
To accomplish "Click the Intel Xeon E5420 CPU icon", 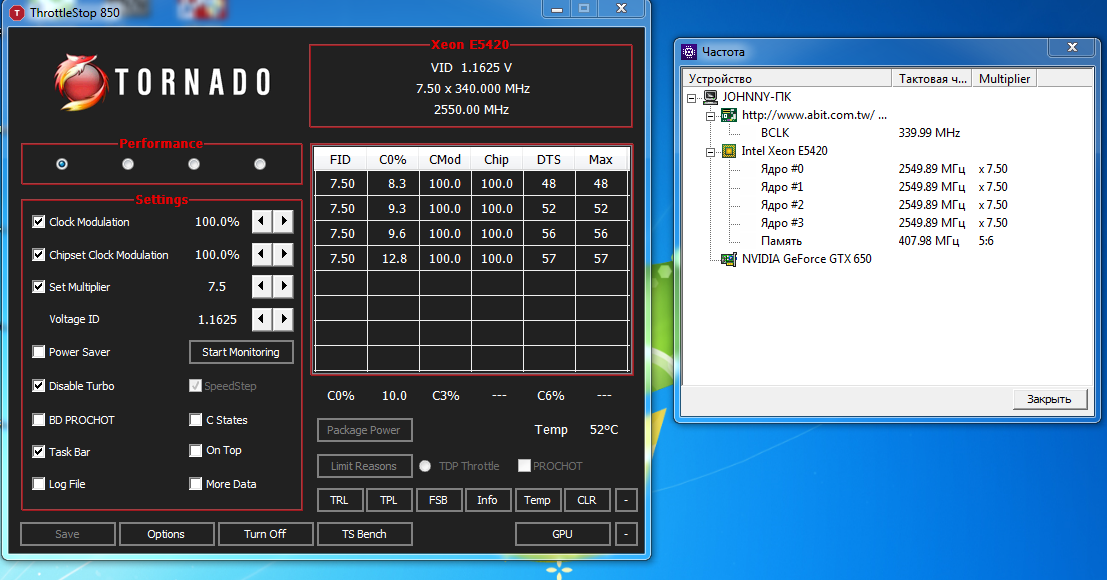I will (729, 151).
